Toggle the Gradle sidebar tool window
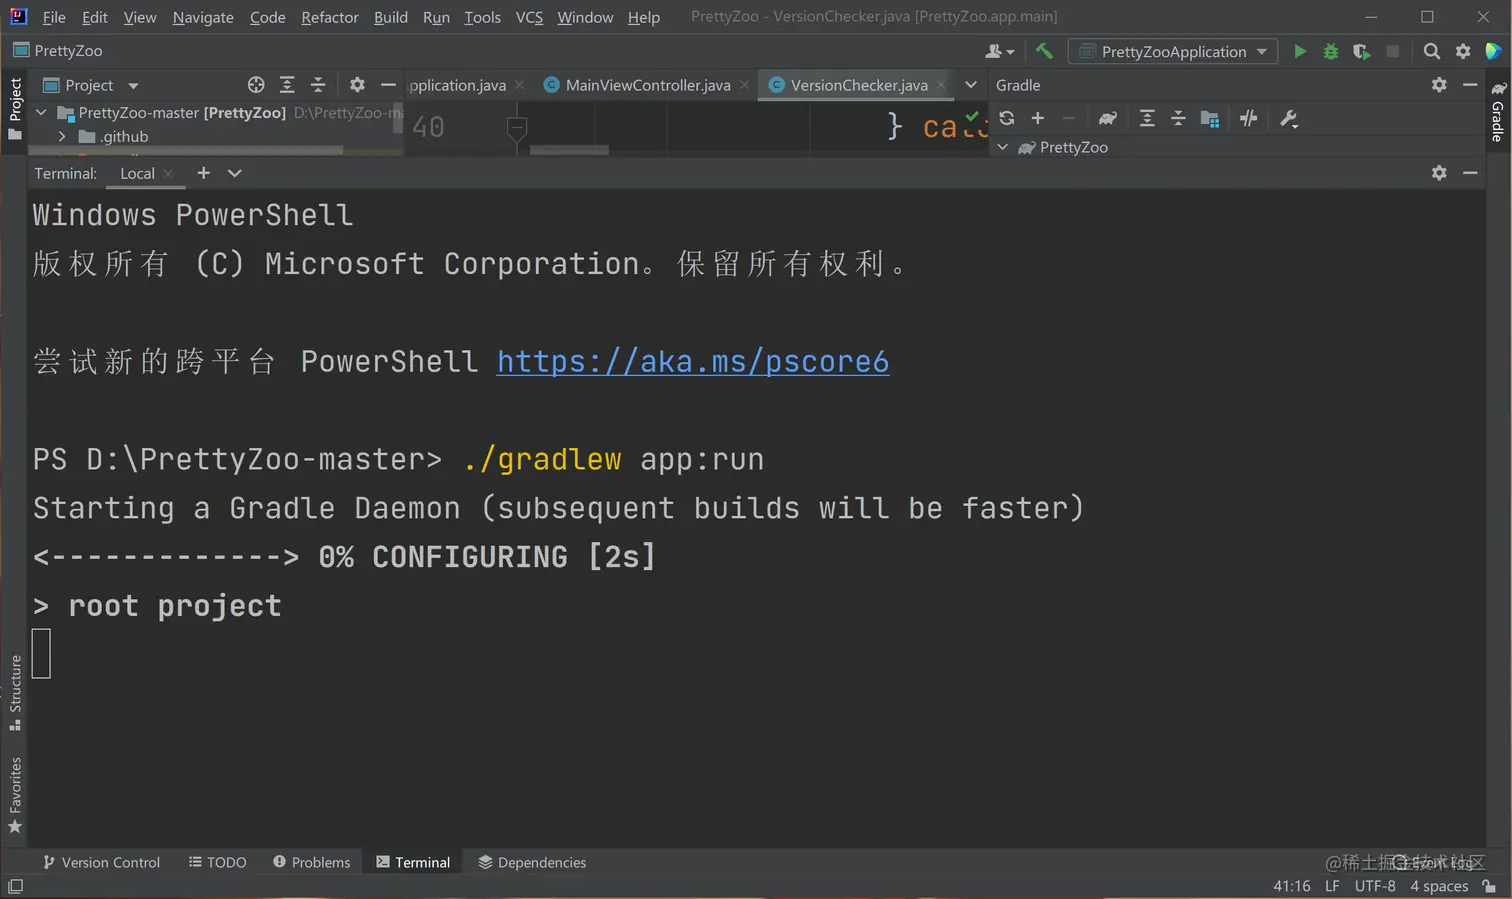Screen dimensions: 1512x899 pos(1497,113)
